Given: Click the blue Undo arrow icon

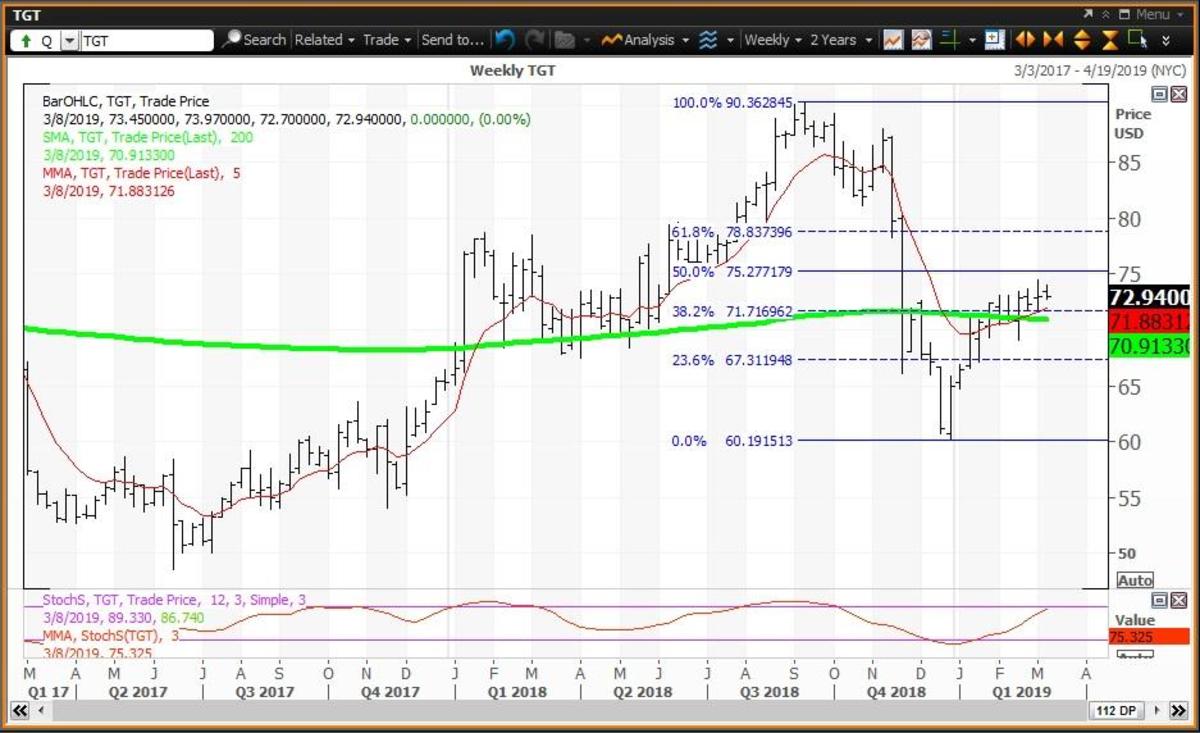Looking at the screenshot, I should (505, 40).
